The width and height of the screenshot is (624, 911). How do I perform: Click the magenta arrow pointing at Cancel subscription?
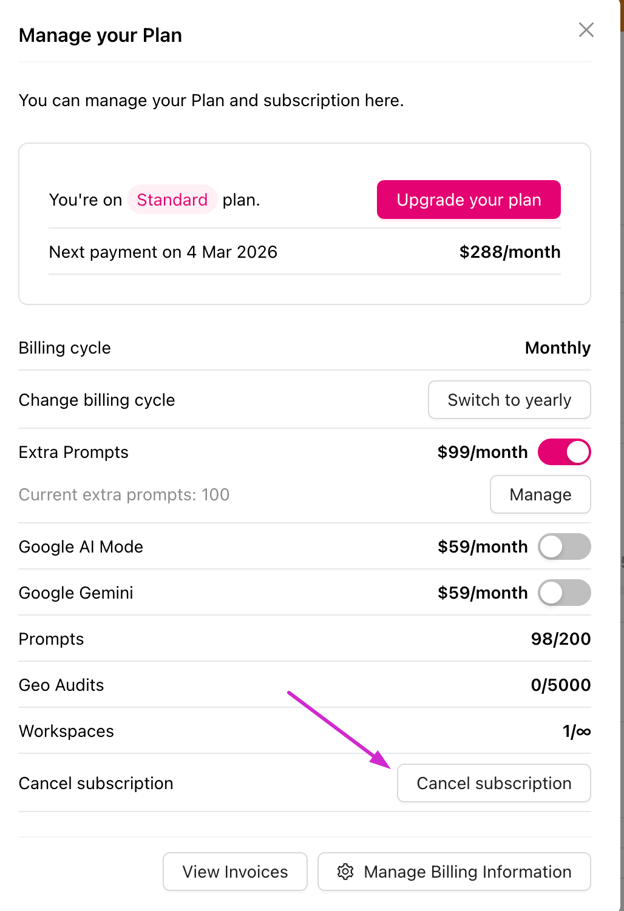point(340,728)
